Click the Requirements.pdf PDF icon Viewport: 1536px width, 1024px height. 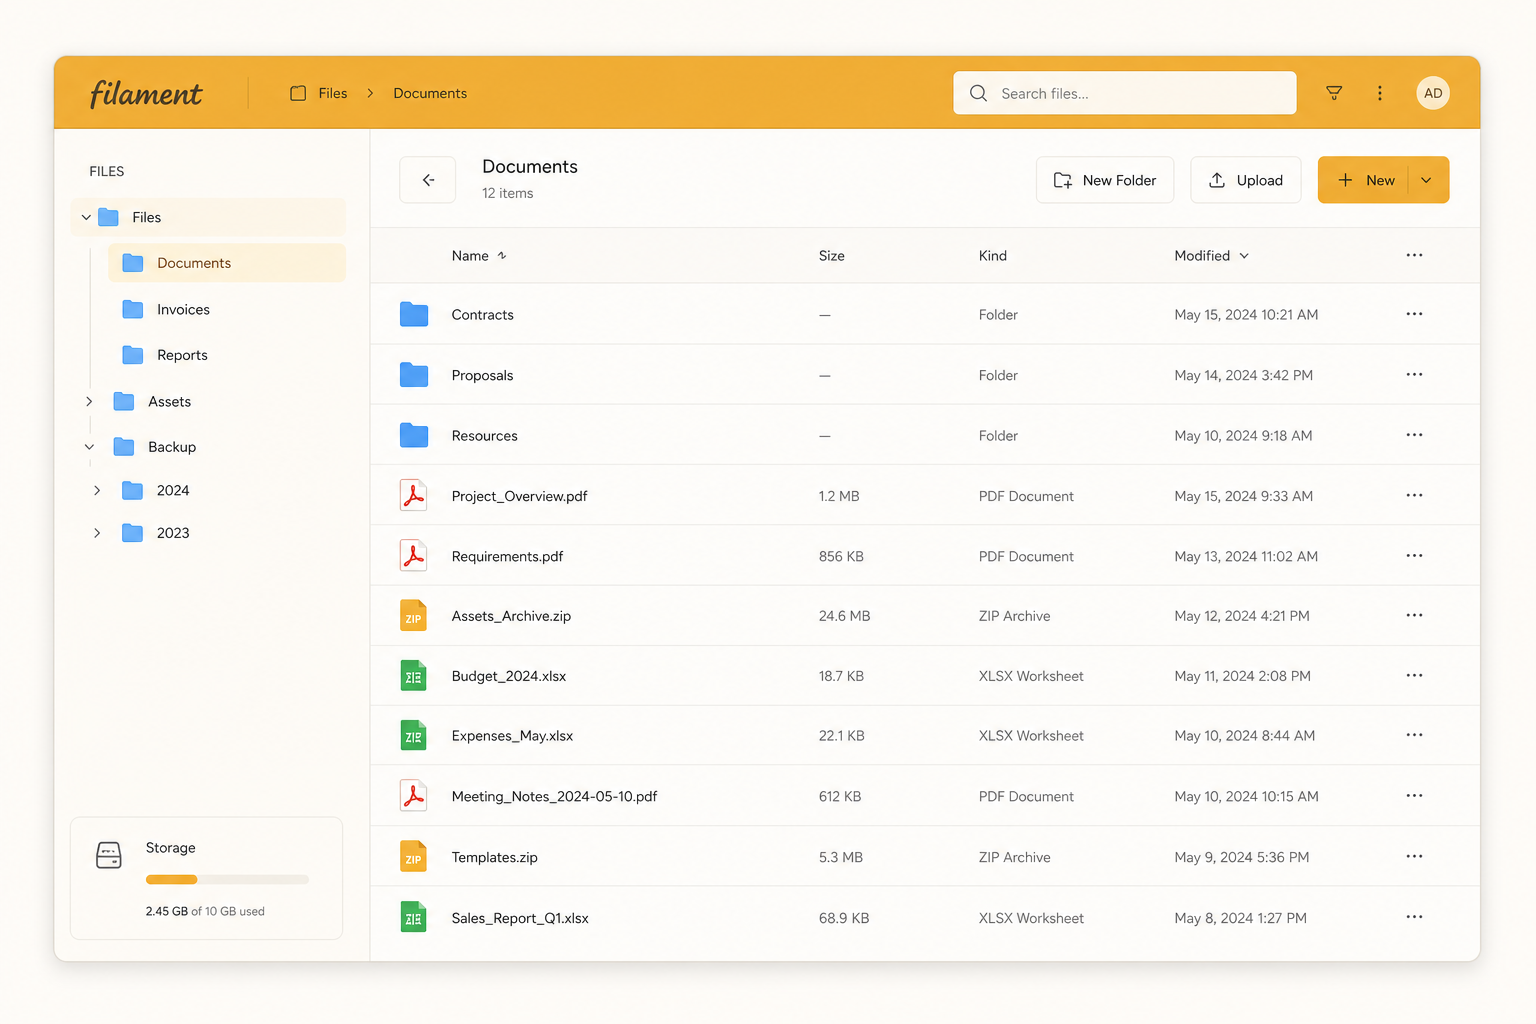point(414,555)
